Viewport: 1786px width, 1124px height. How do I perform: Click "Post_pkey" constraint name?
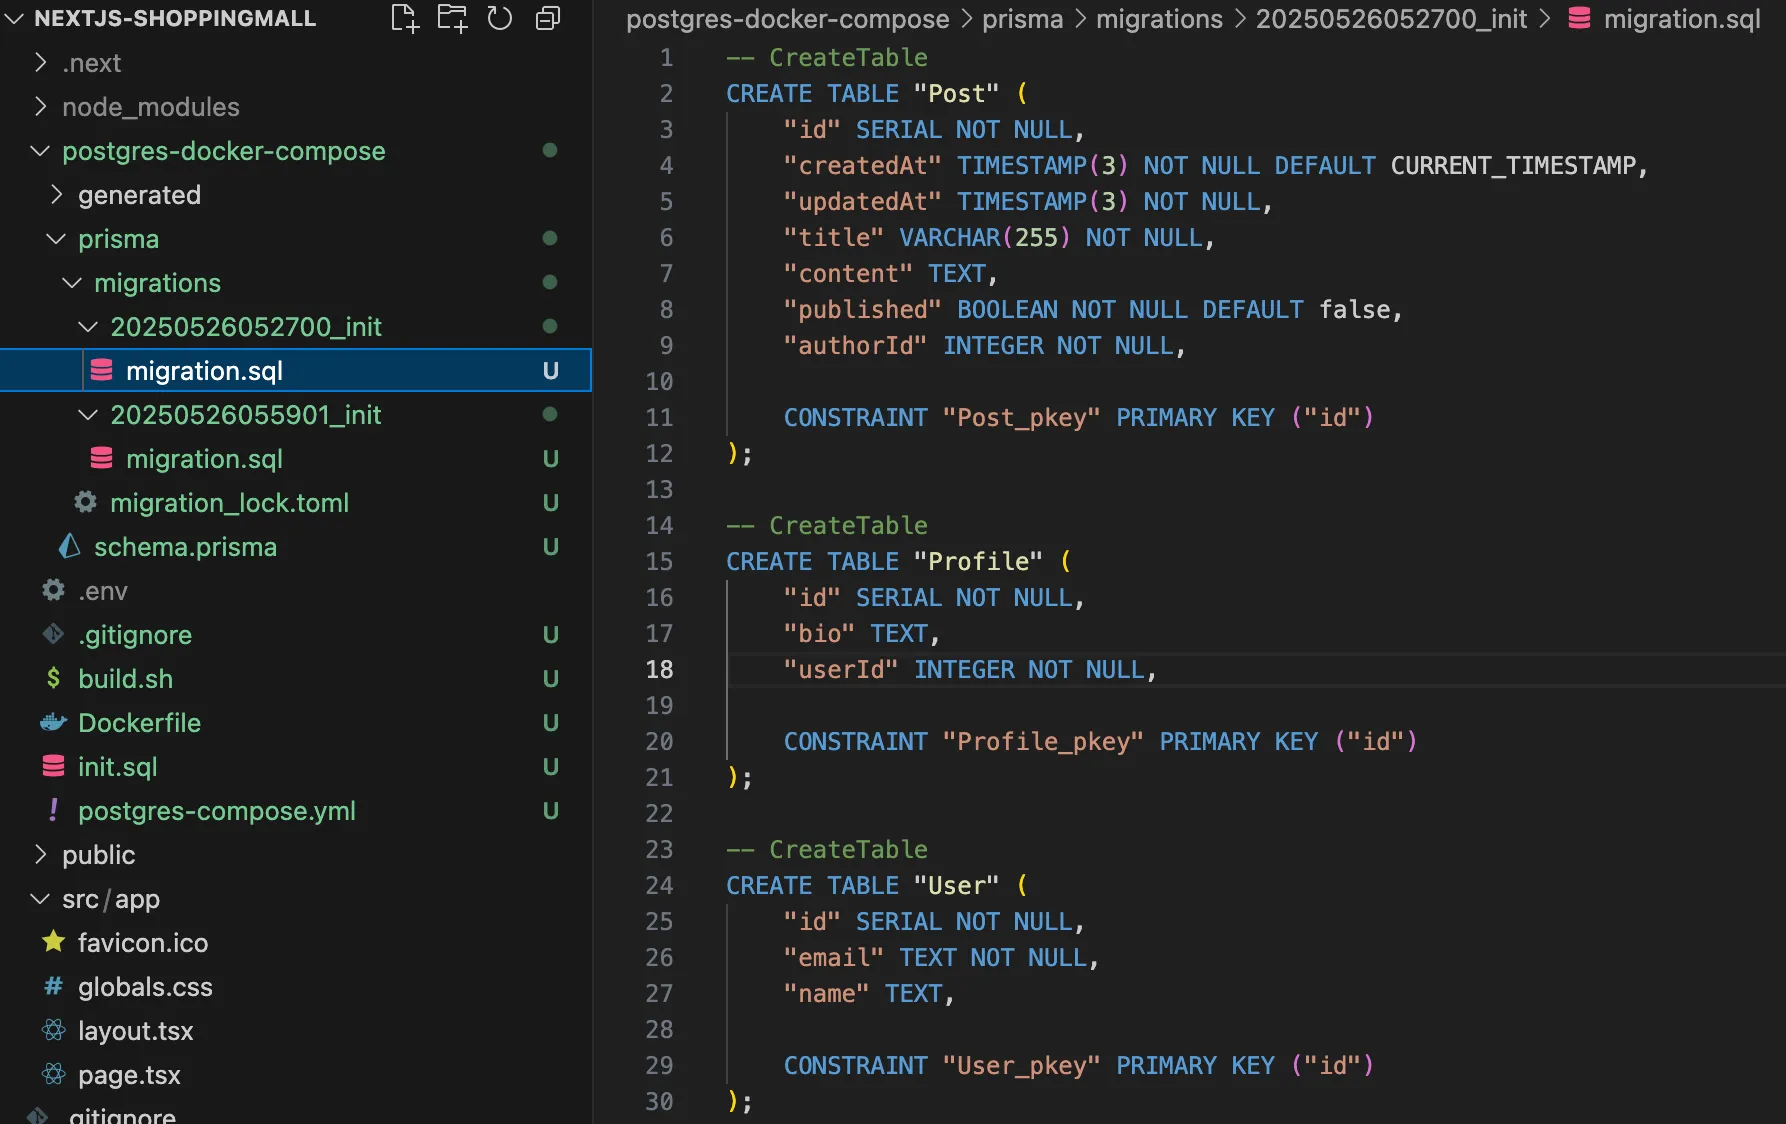[x=1021, y=417]
